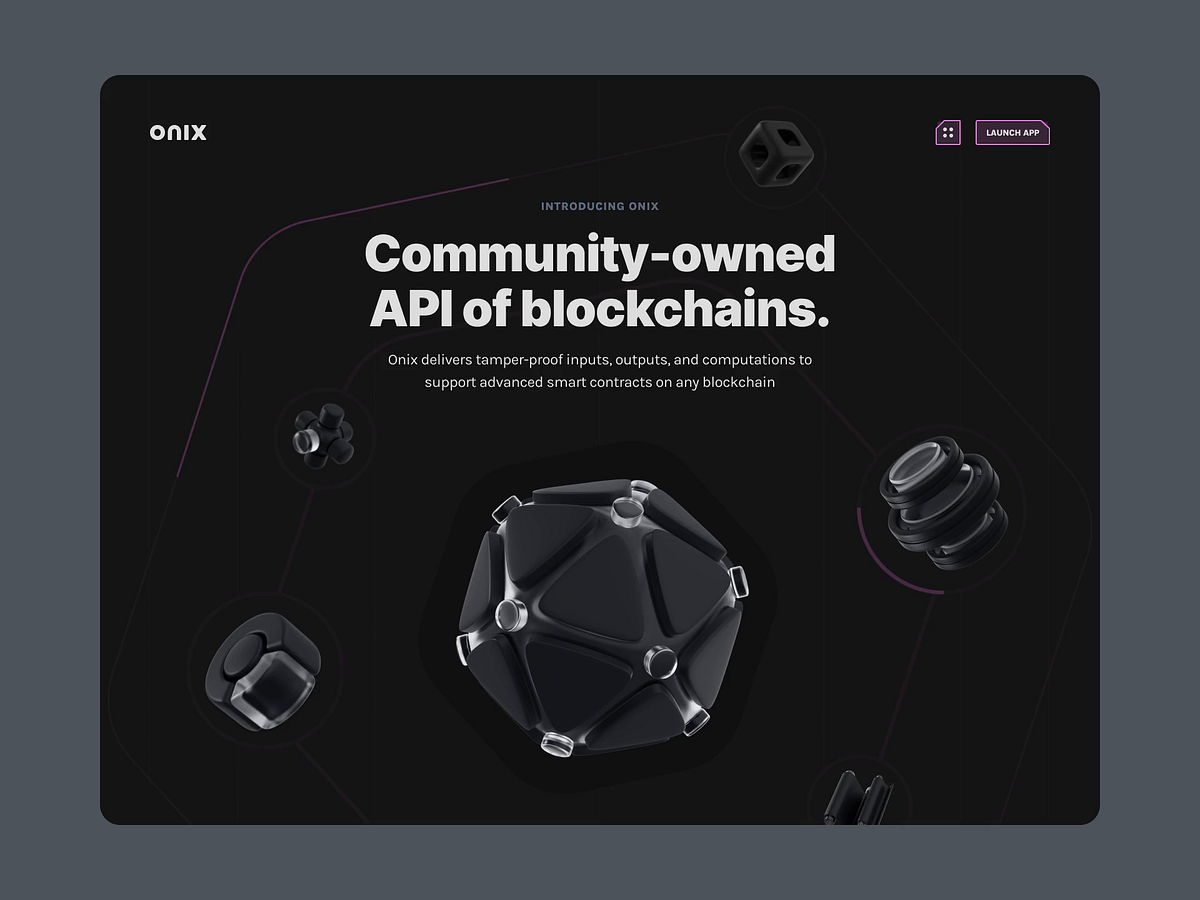
Task: Select the rounded glass cube on the left
Action: [x=262, y=672]
